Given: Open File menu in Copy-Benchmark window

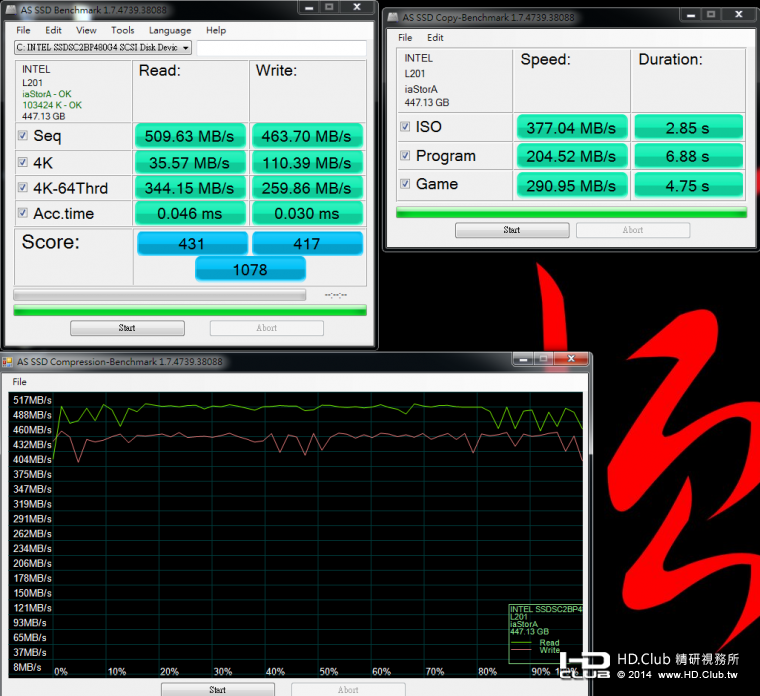Looking at the screenshot, I should (405, 37).
